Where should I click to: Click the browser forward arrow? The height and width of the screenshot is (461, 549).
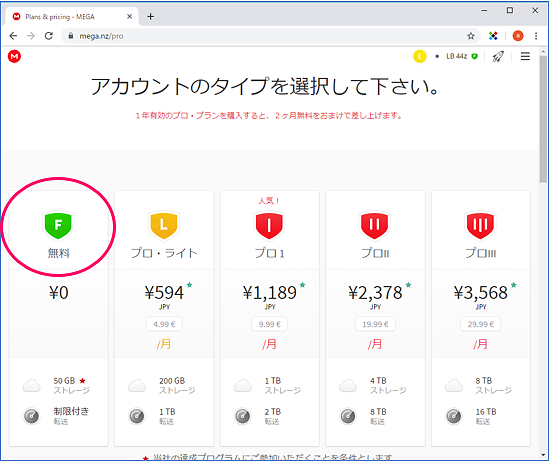(x=31, y=36)
